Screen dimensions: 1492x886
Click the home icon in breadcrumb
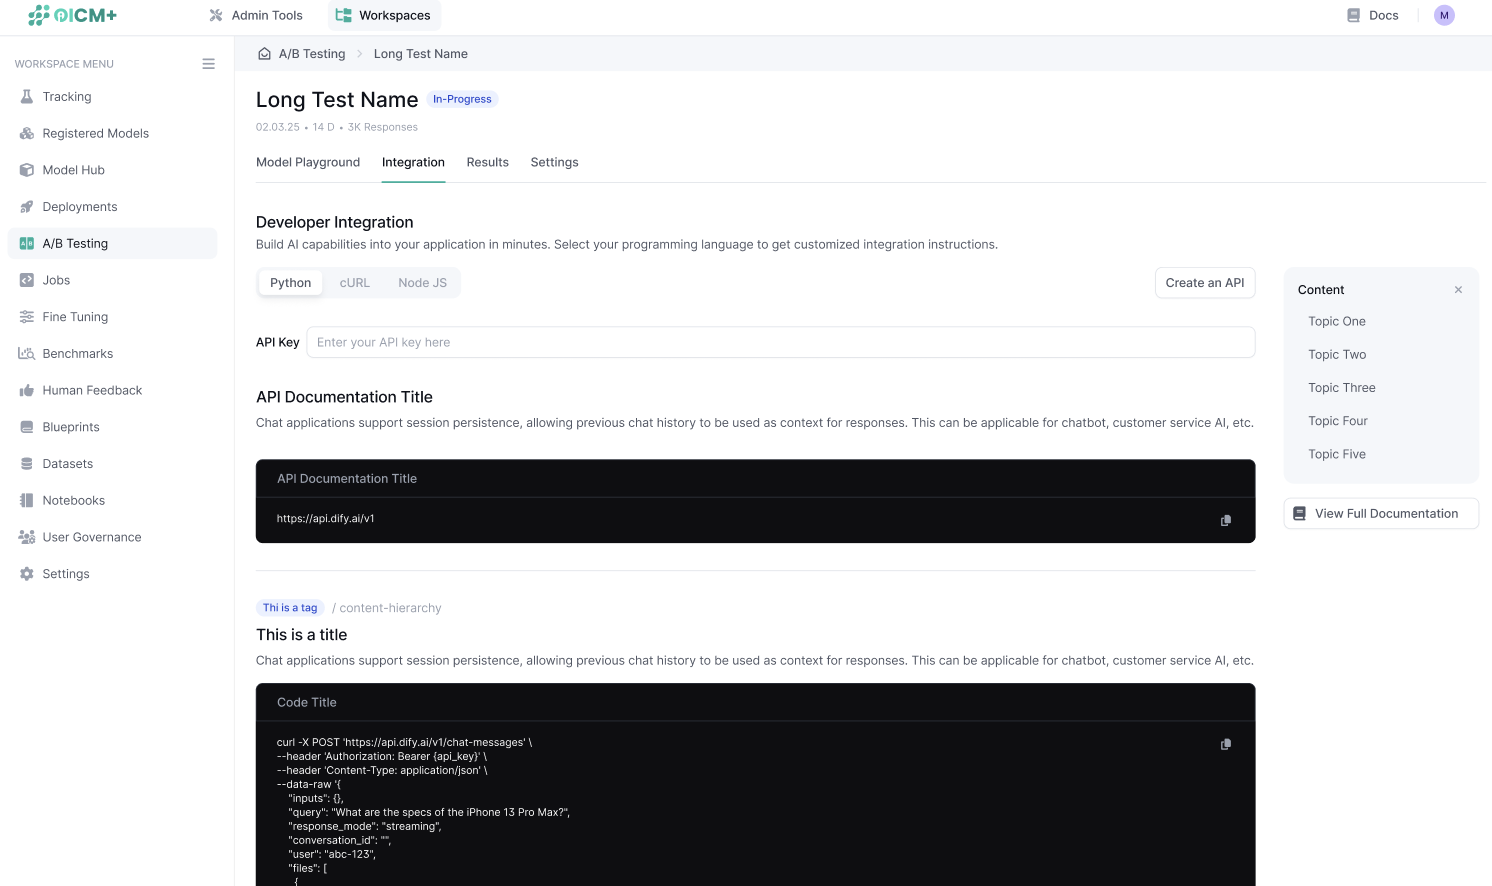coord(264,54)
